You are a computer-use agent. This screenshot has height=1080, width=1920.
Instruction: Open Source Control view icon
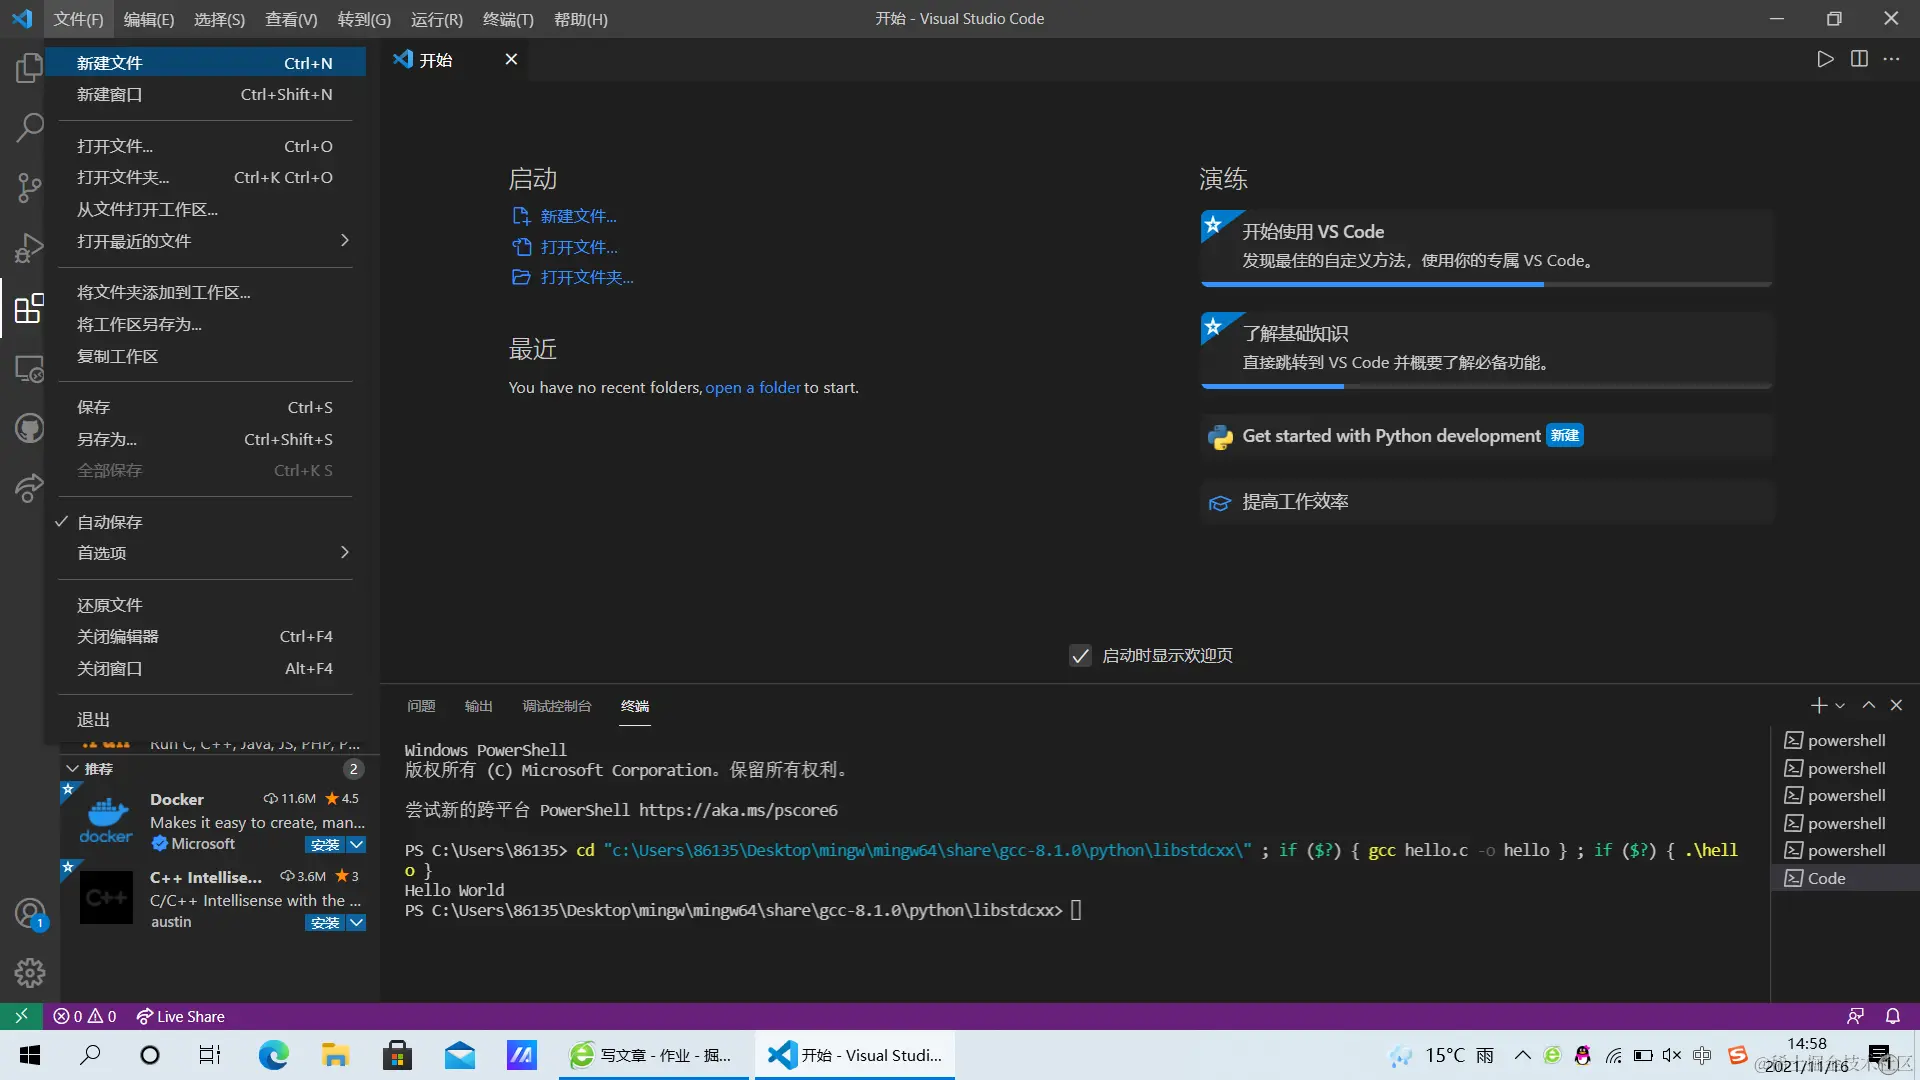click(x=29, y=188)
